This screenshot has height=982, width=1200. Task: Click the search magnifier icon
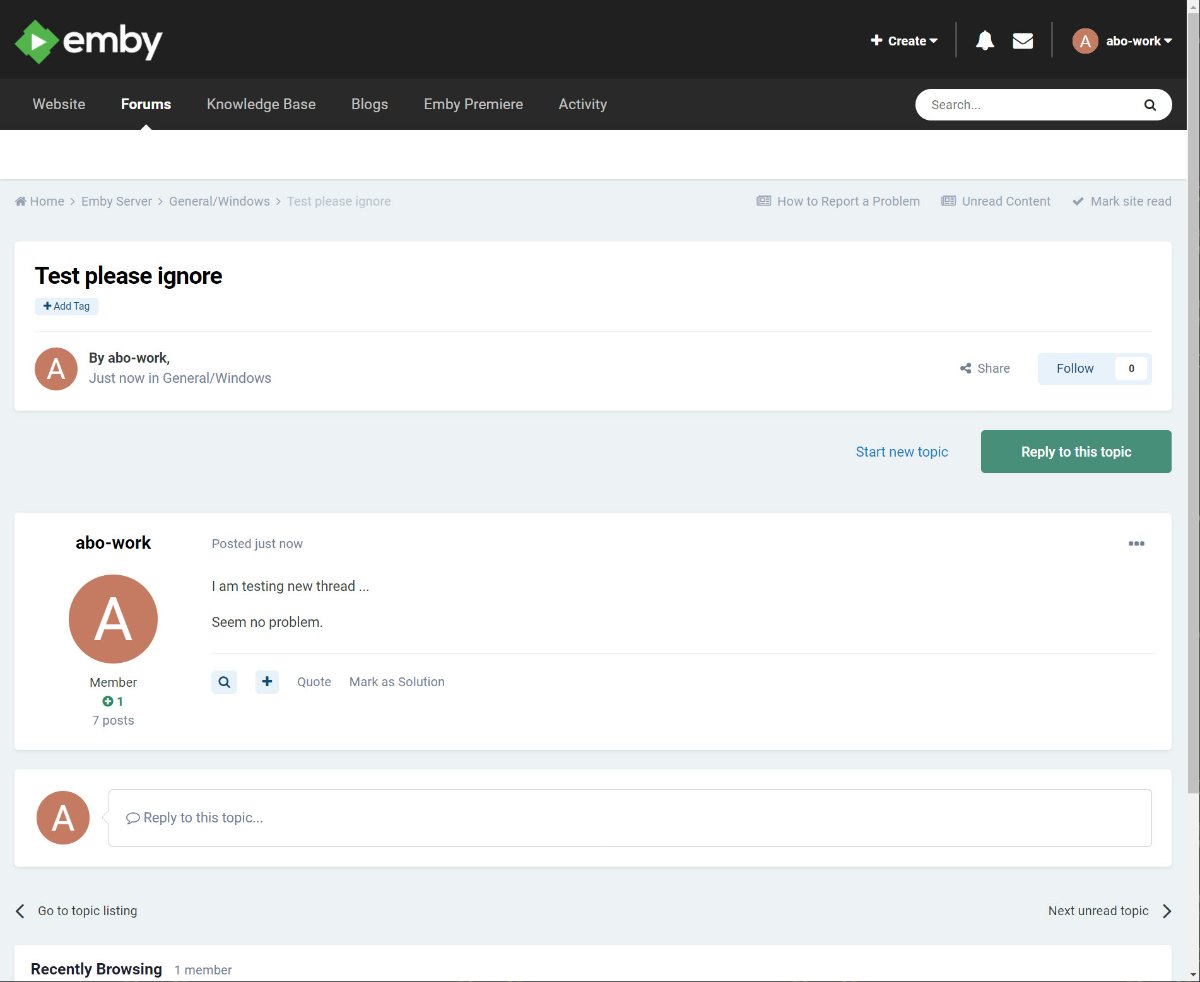[x=1150, y=104]
